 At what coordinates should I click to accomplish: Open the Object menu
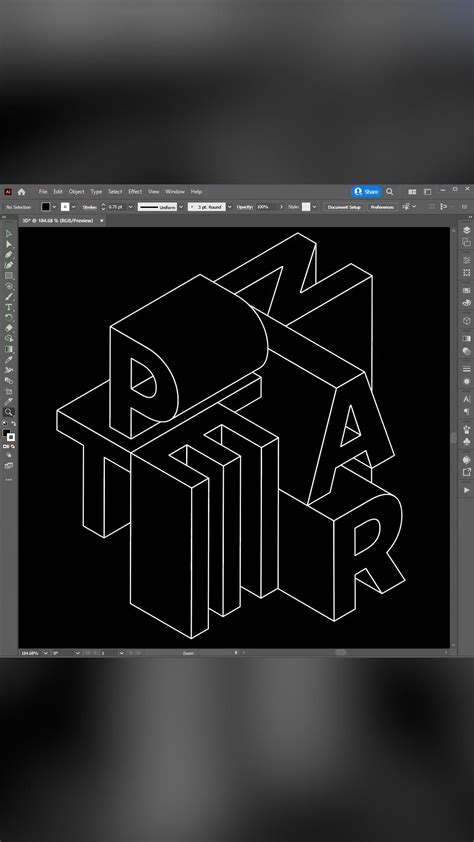pyautogui.click(x=76, y=192)
